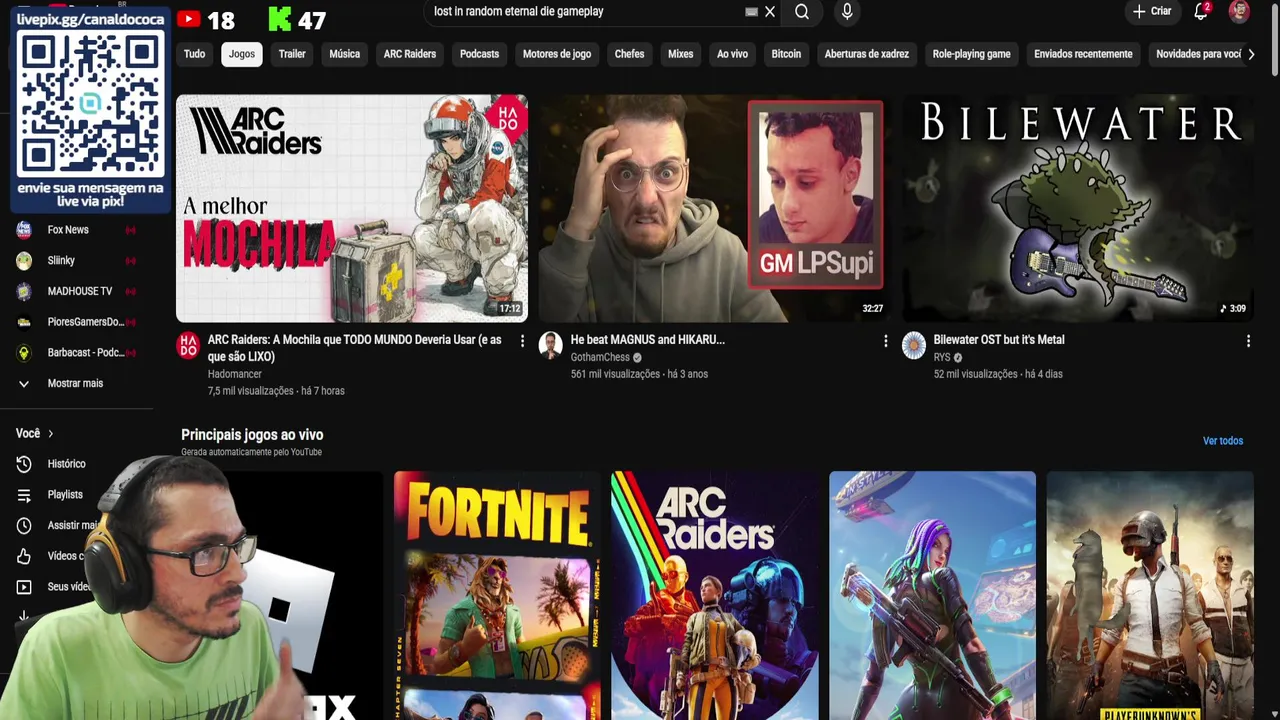Viewport: 1280px width, 720px height.
Task: Select the Role-playing game chip
Action: pyautogui.click(x=971, y=54)
